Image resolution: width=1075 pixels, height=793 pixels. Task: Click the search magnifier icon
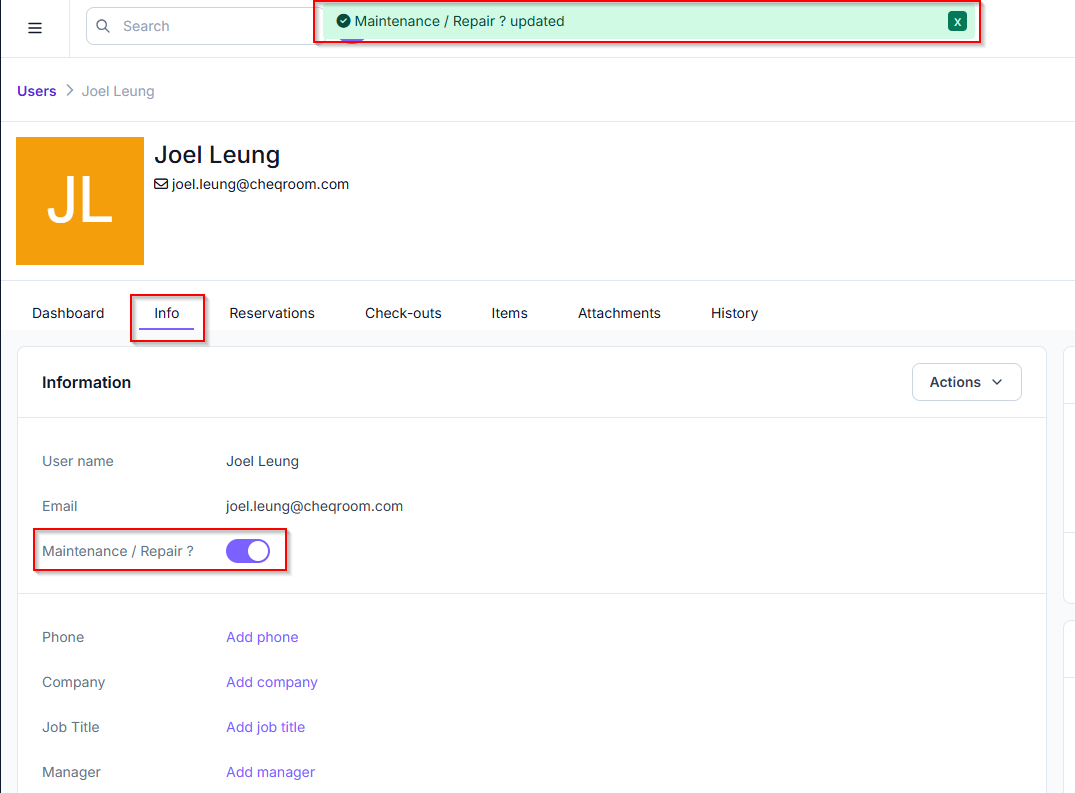(104, 26)
